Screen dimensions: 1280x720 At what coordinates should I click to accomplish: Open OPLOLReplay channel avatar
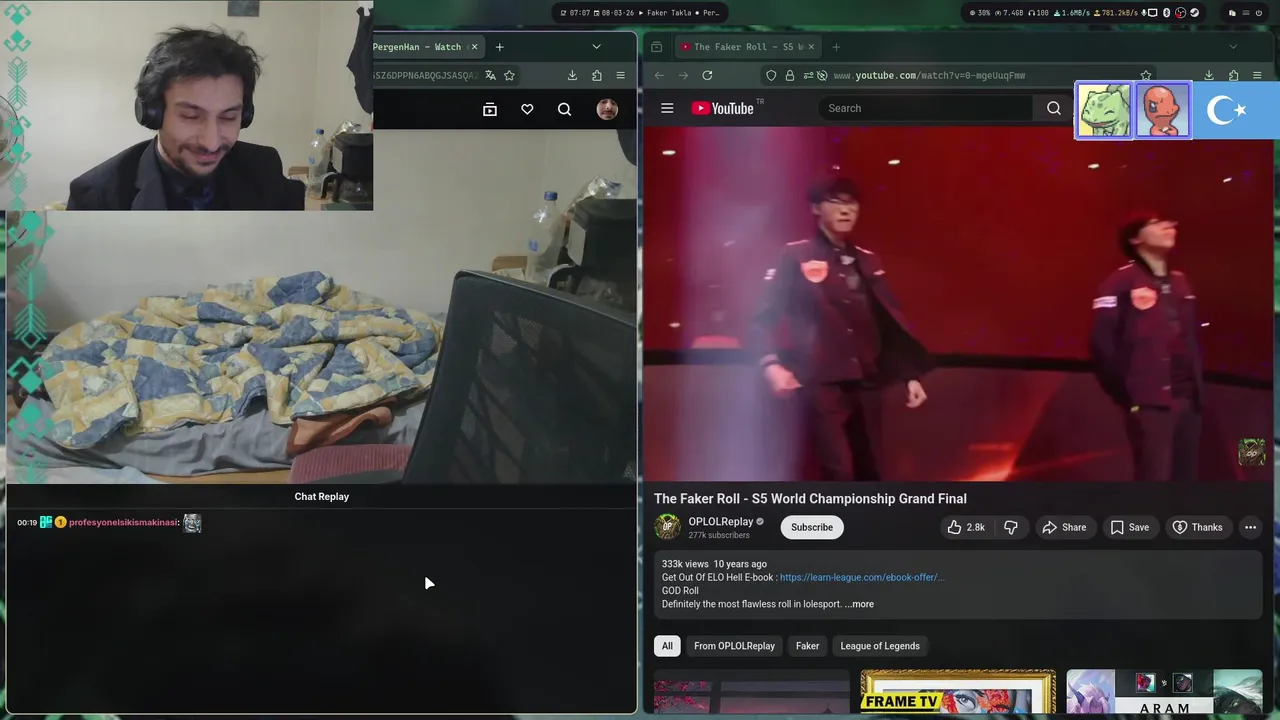[667, 527]
